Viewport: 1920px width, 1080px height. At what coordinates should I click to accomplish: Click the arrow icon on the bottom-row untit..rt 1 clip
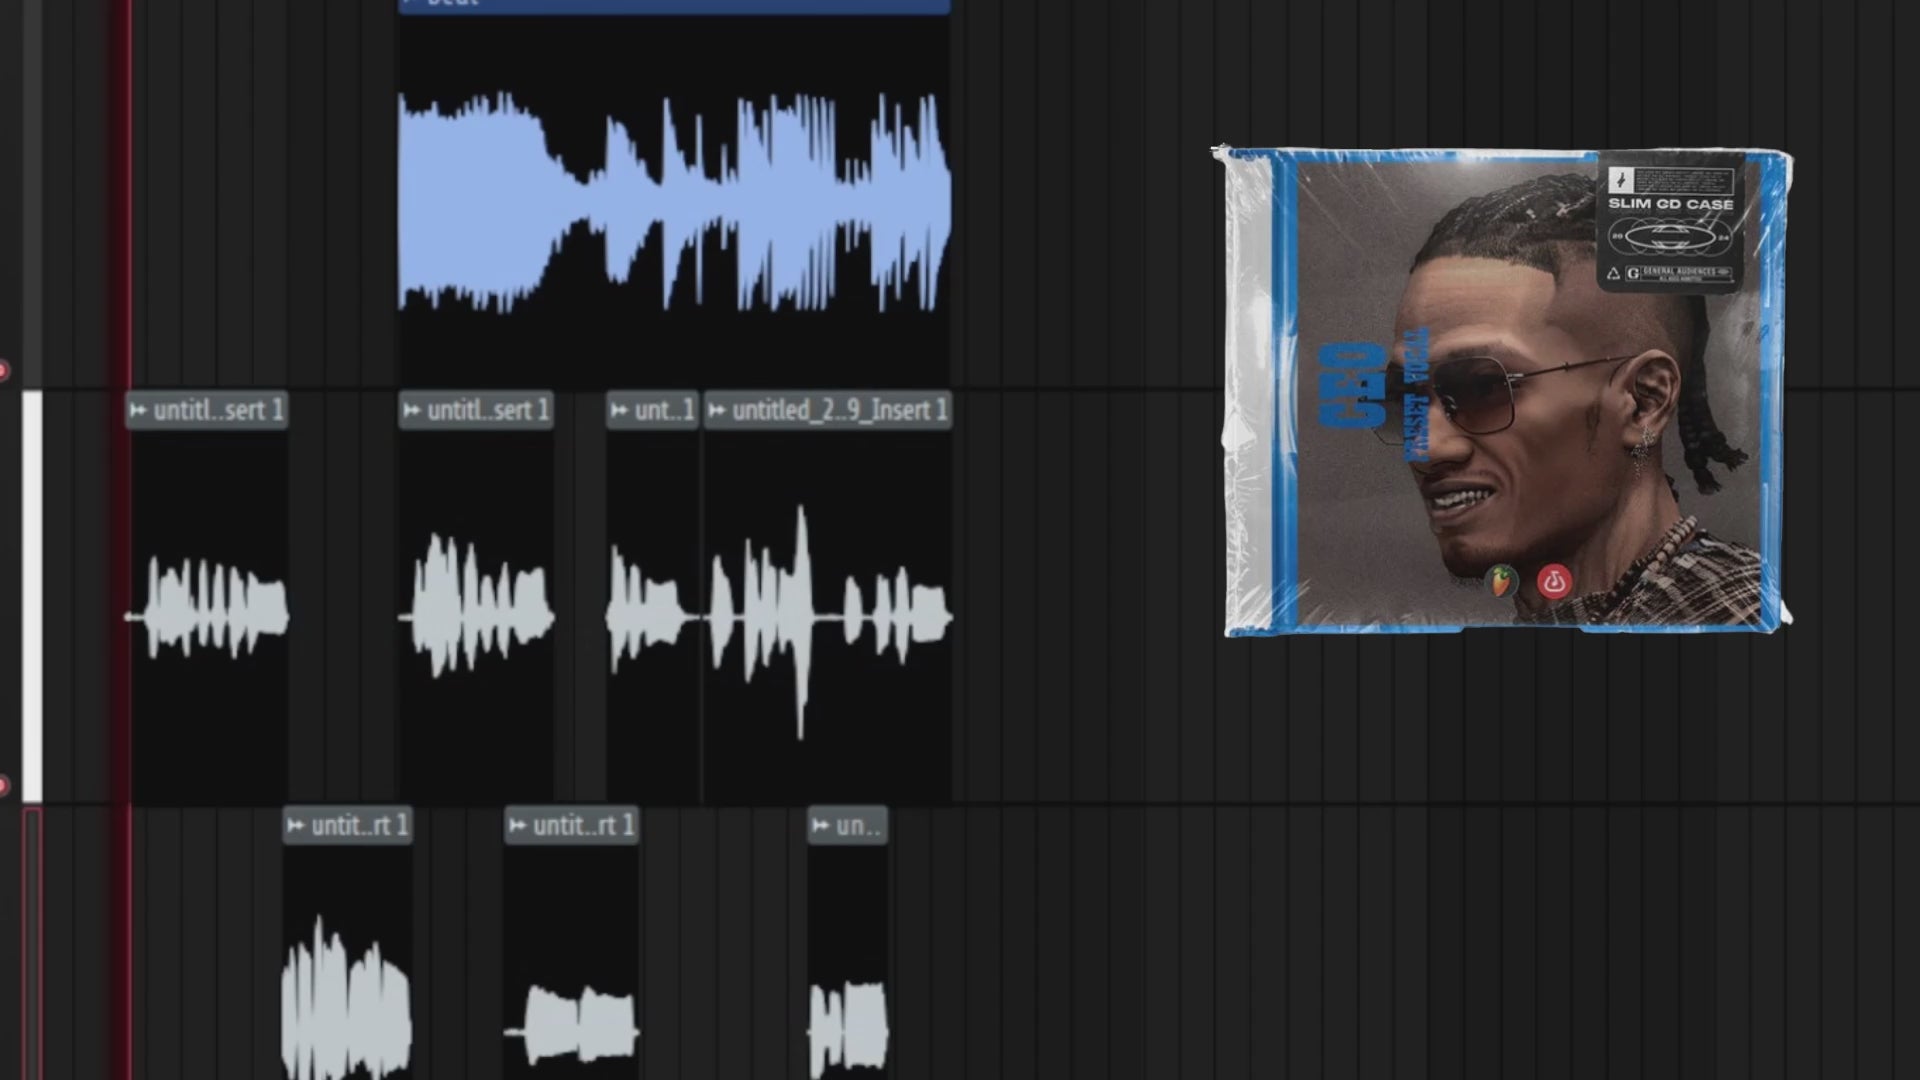point(294,825)
